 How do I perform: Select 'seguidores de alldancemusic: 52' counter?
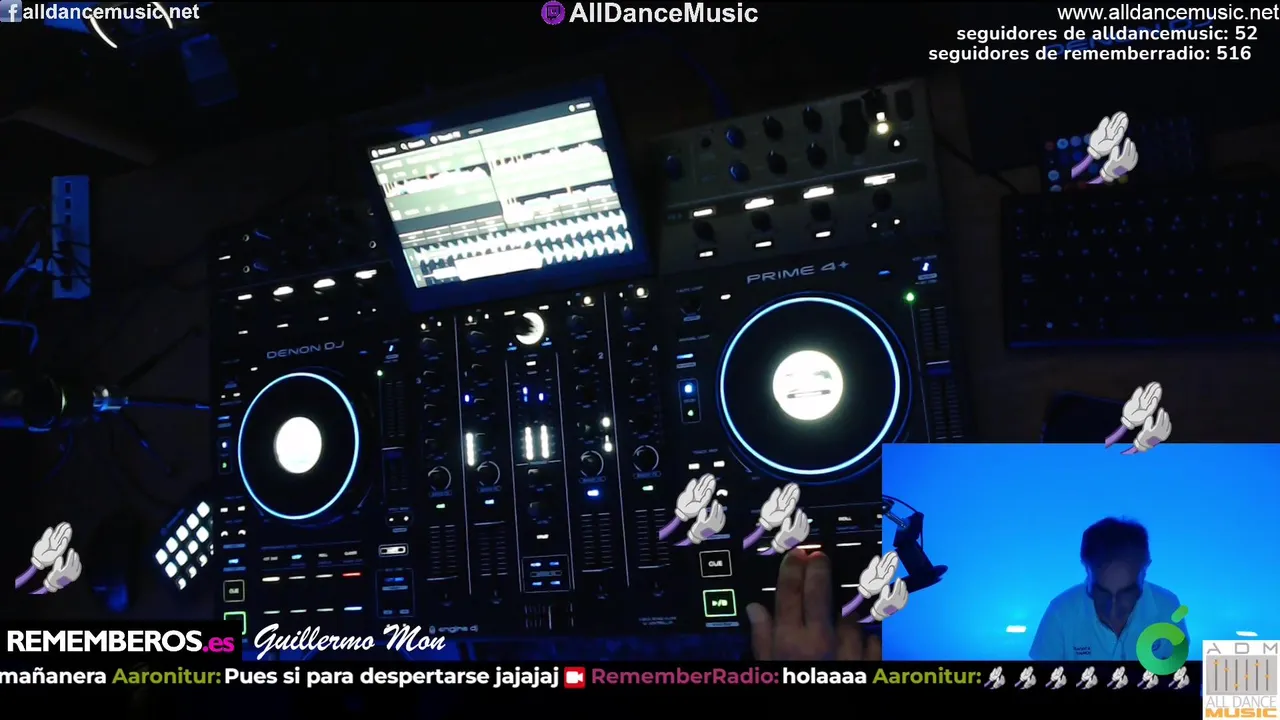[1107, 33]
